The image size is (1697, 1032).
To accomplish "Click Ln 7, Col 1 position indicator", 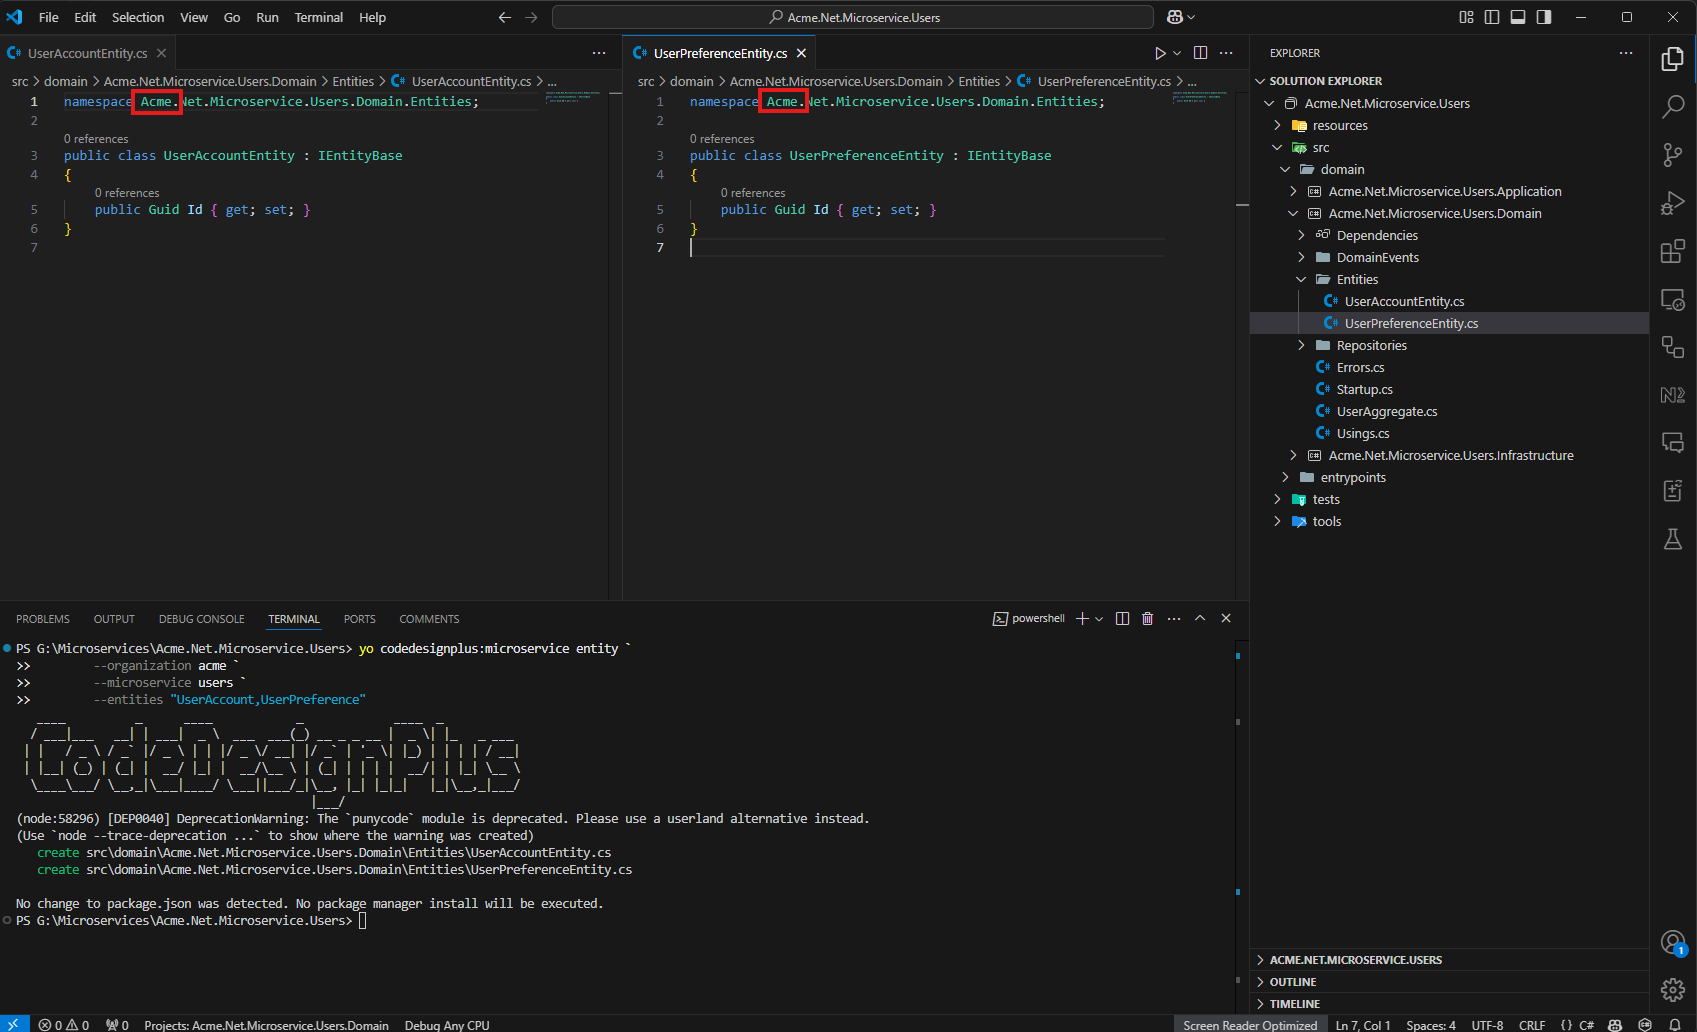I will tap(1363, 1024).
